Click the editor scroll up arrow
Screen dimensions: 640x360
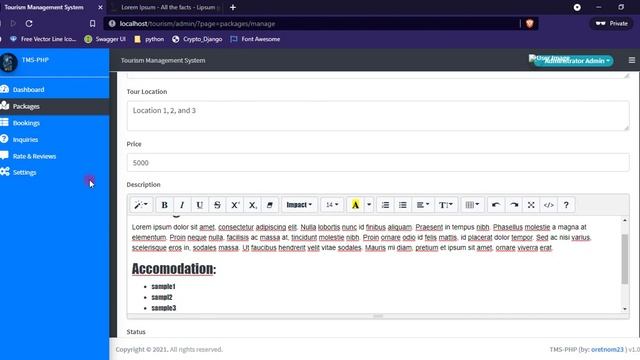click(x=625, y=220)
